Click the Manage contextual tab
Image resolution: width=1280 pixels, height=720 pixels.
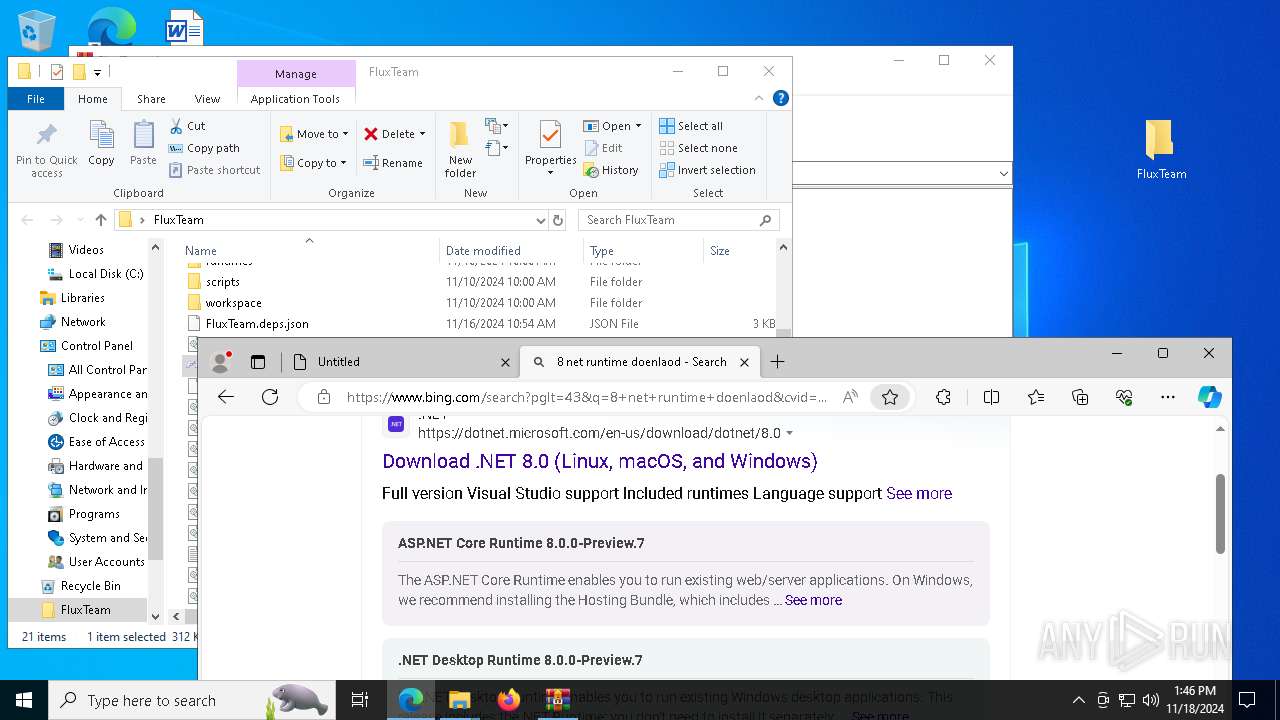(296, 74)
